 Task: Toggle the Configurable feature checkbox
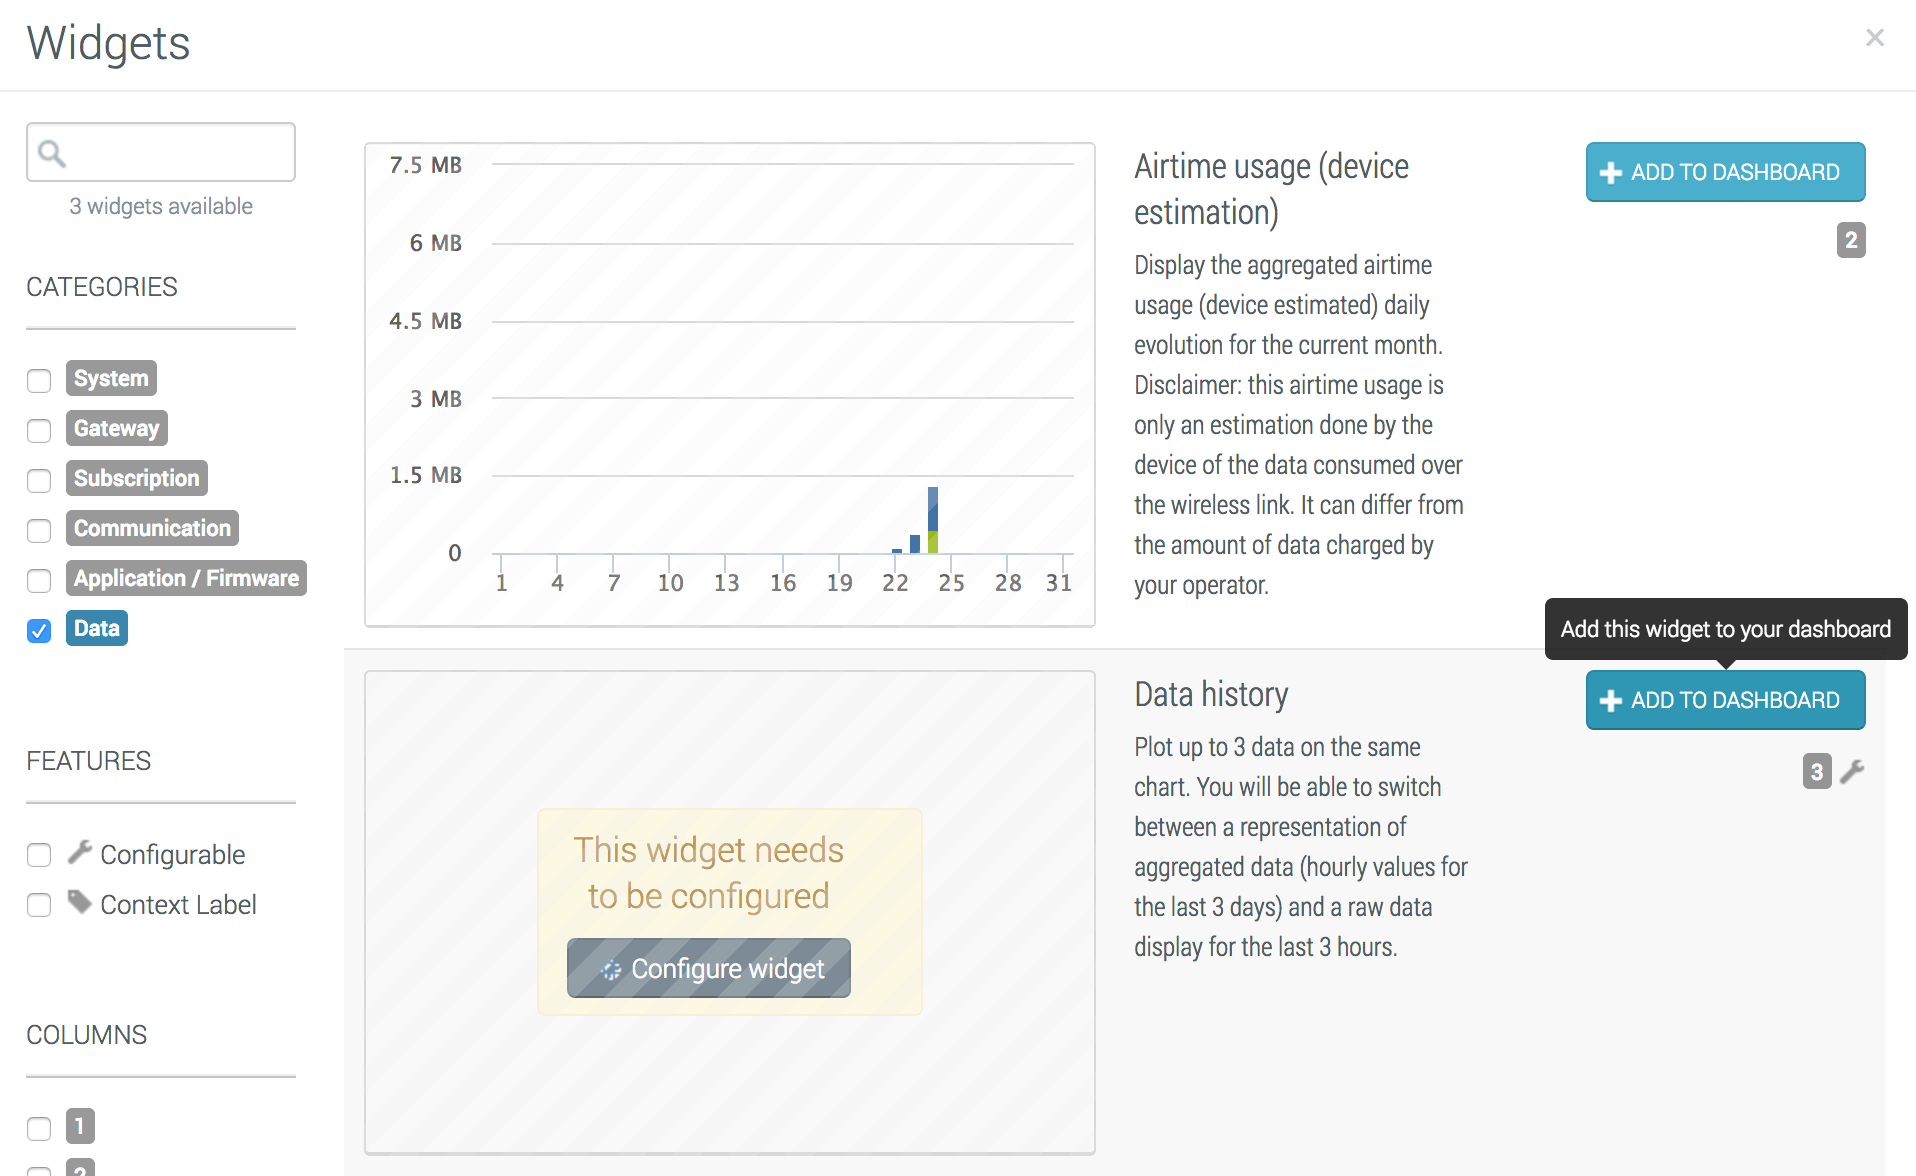[39, 855]
